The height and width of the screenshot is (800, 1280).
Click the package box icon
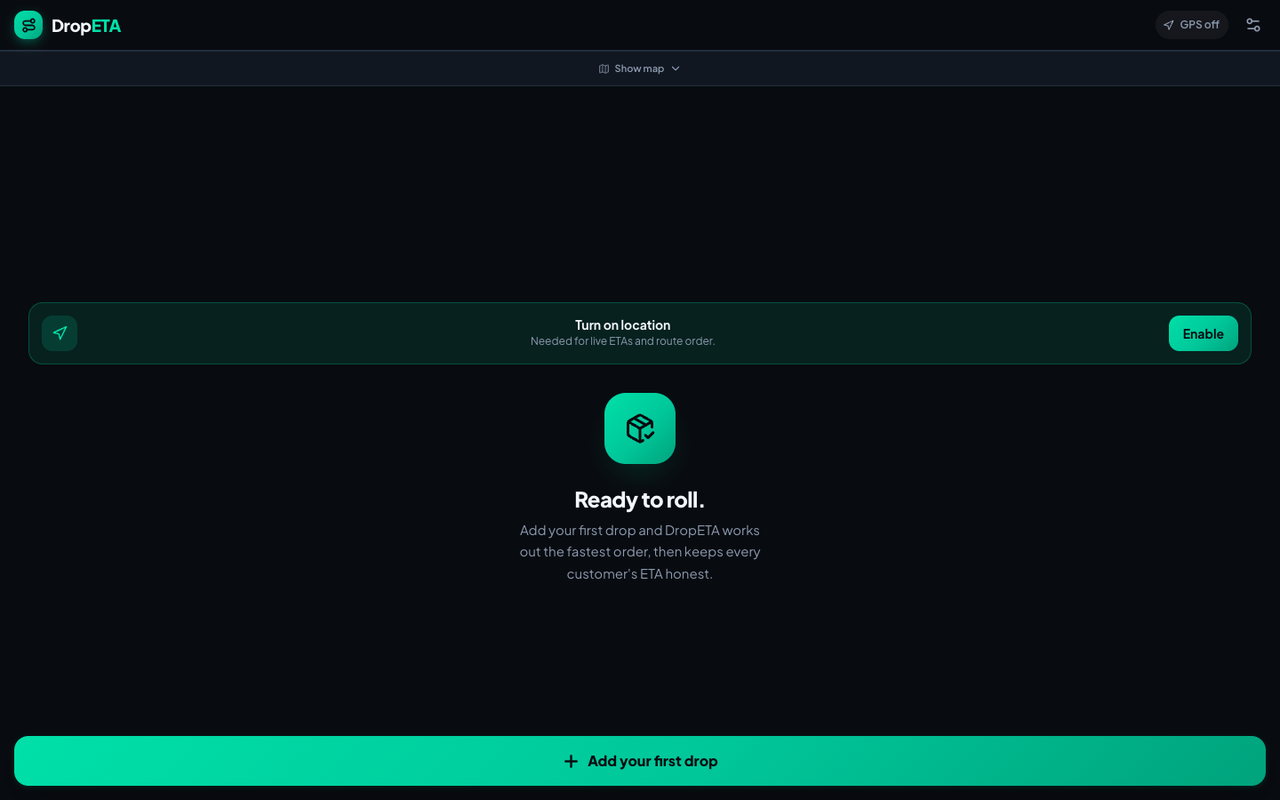[640, 428]
